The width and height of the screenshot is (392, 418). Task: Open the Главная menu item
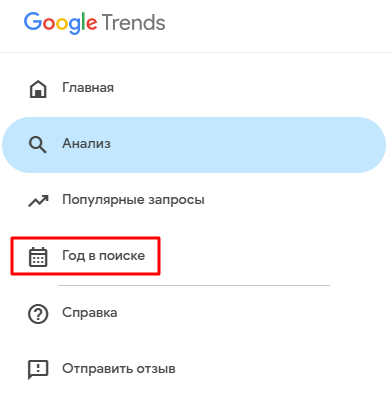[x=88, y=88]
